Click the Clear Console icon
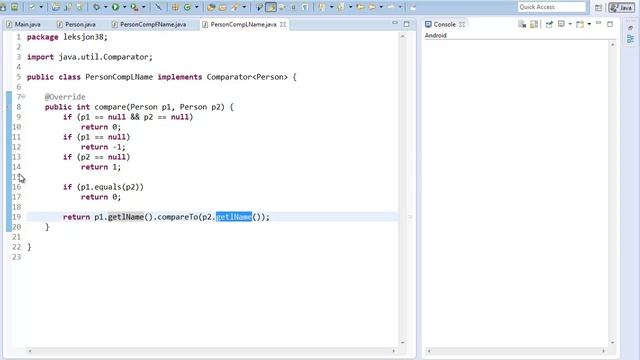 pos(522,24)
